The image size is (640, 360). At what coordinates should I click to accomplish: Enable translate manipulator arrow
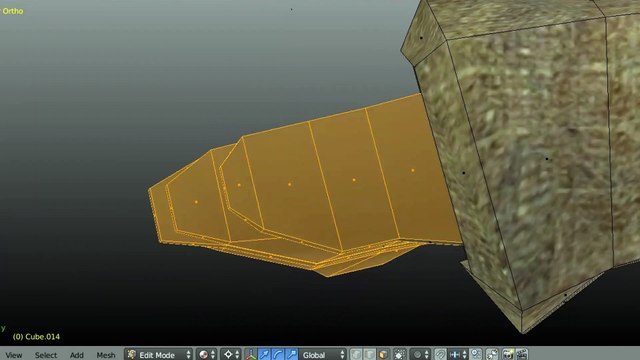[264, 355]
